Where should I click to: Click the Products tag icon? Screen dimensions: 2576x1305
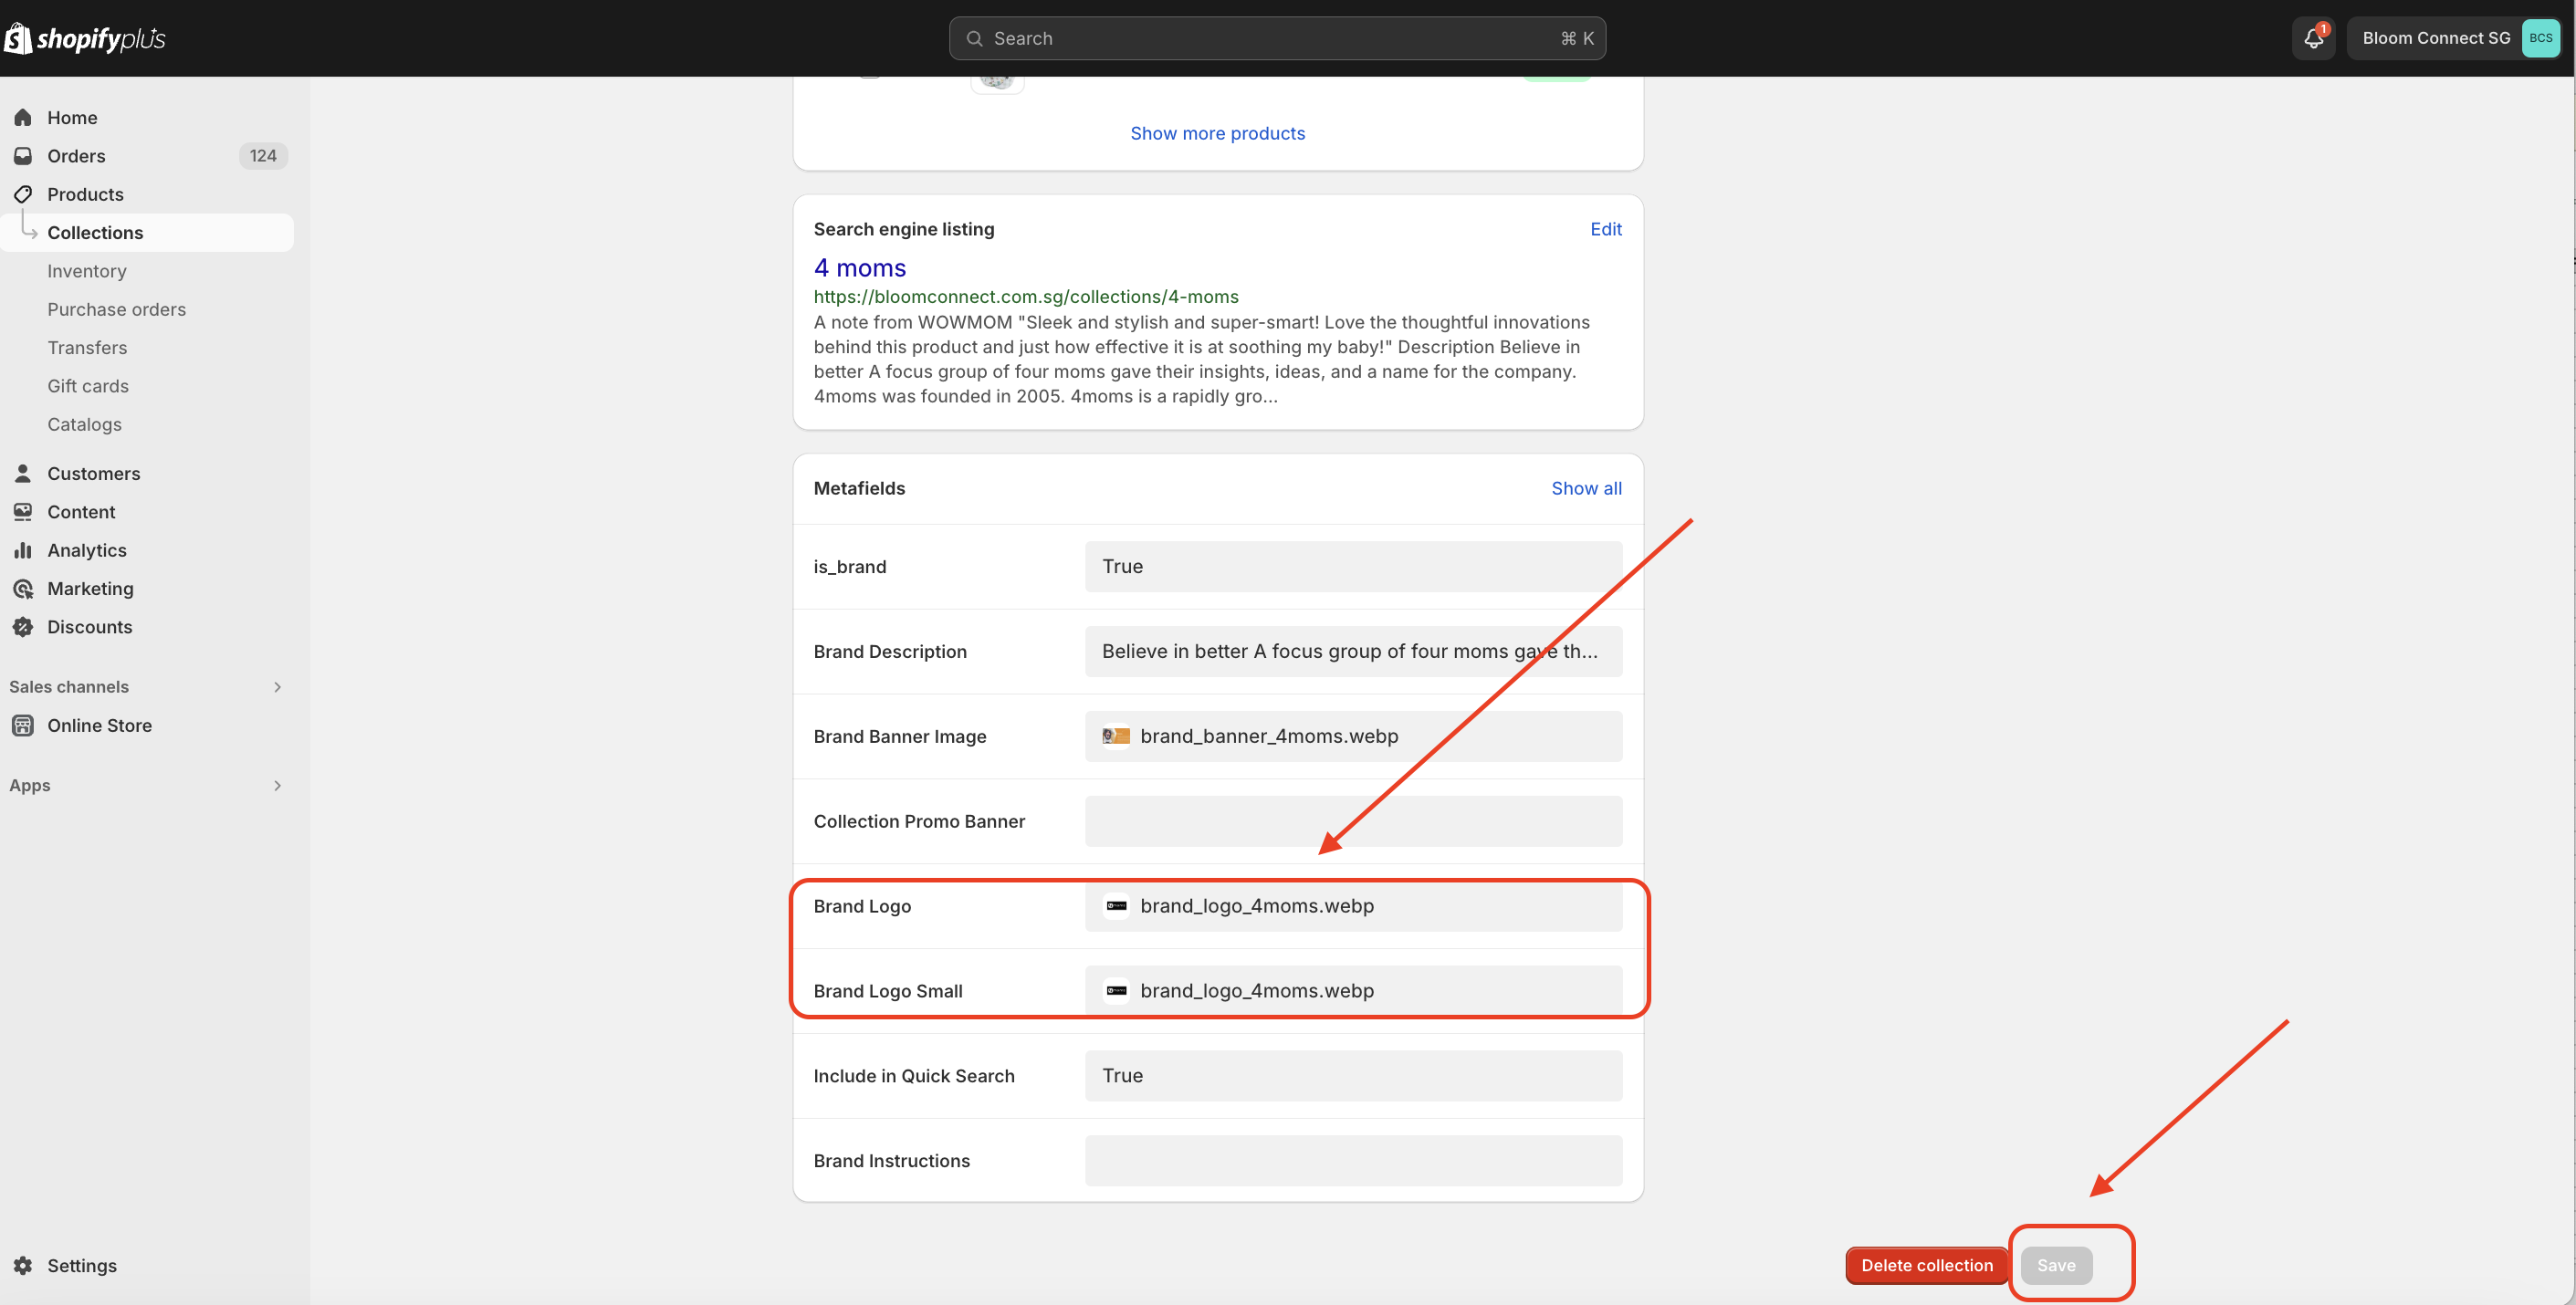coord(23,194)
